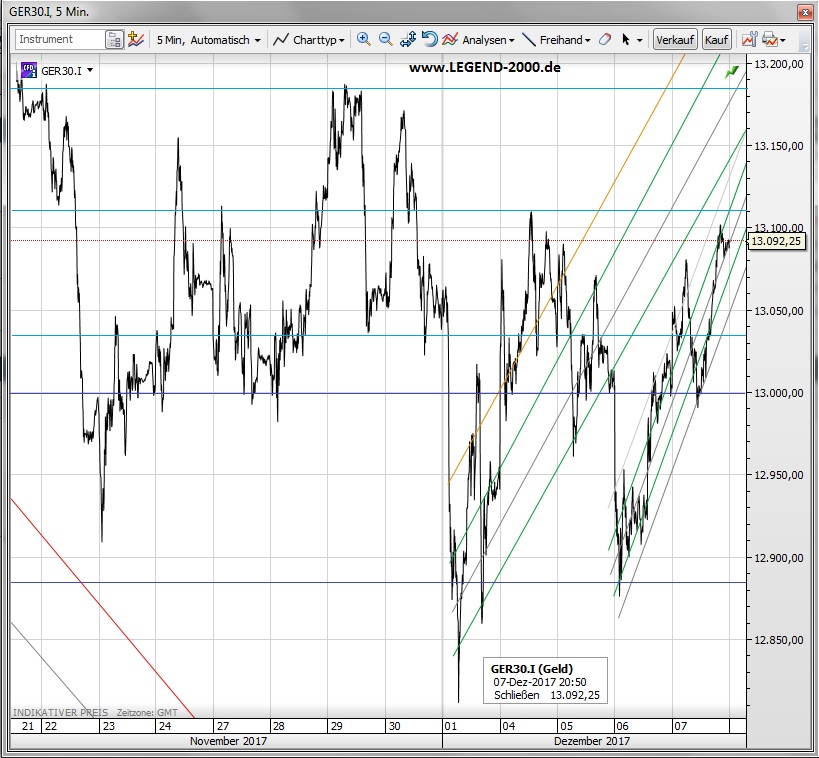819x758 pixels.
Task: Click the 'November 2017' time axis label
Action: point(228,741)
